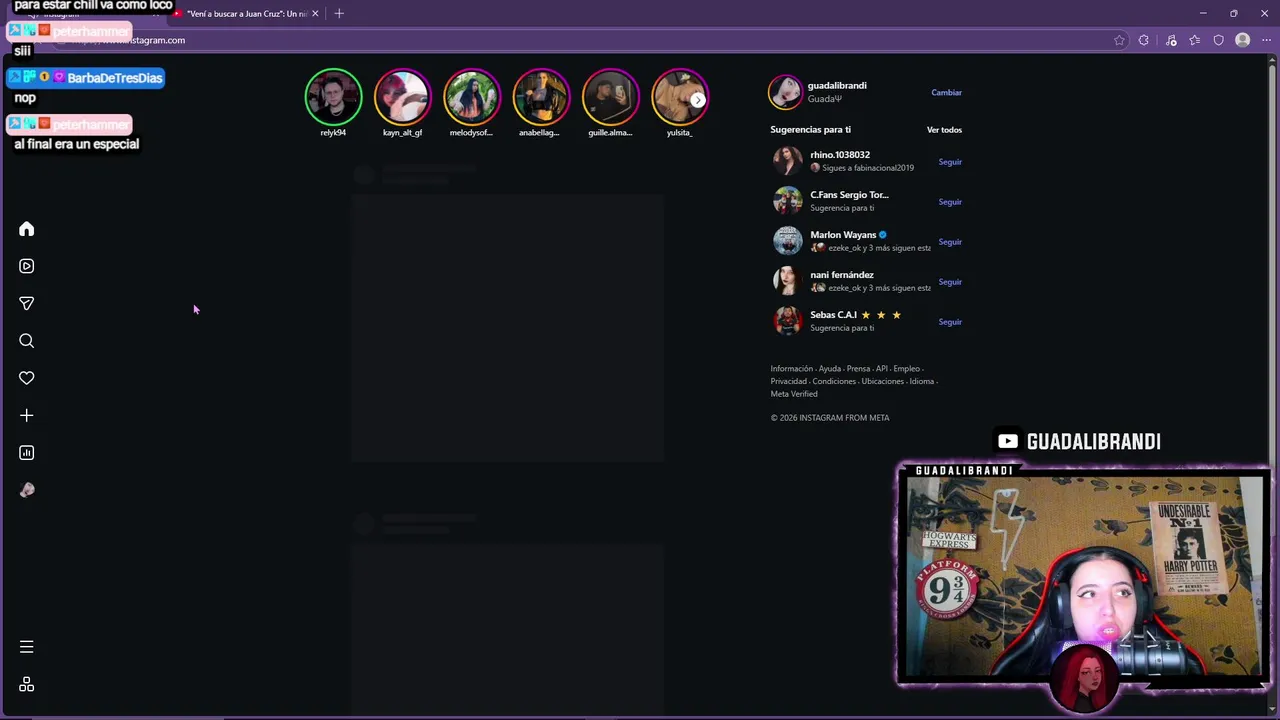
Task: Open the dashboard chart icon in sidebar
Action: point(27,453)
